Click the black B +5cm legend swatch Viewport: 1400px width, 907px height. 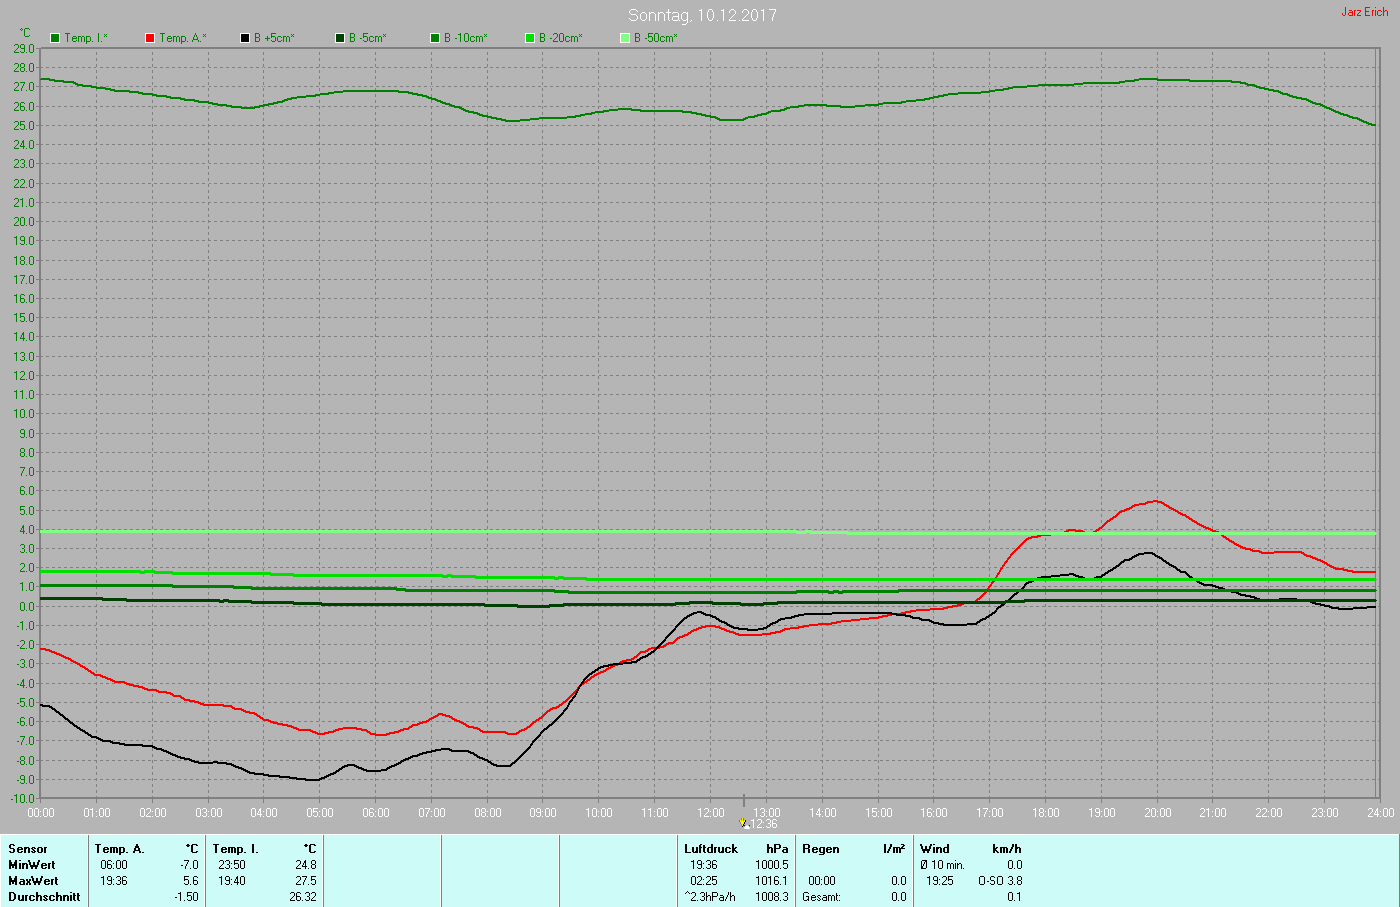[245, 38]
